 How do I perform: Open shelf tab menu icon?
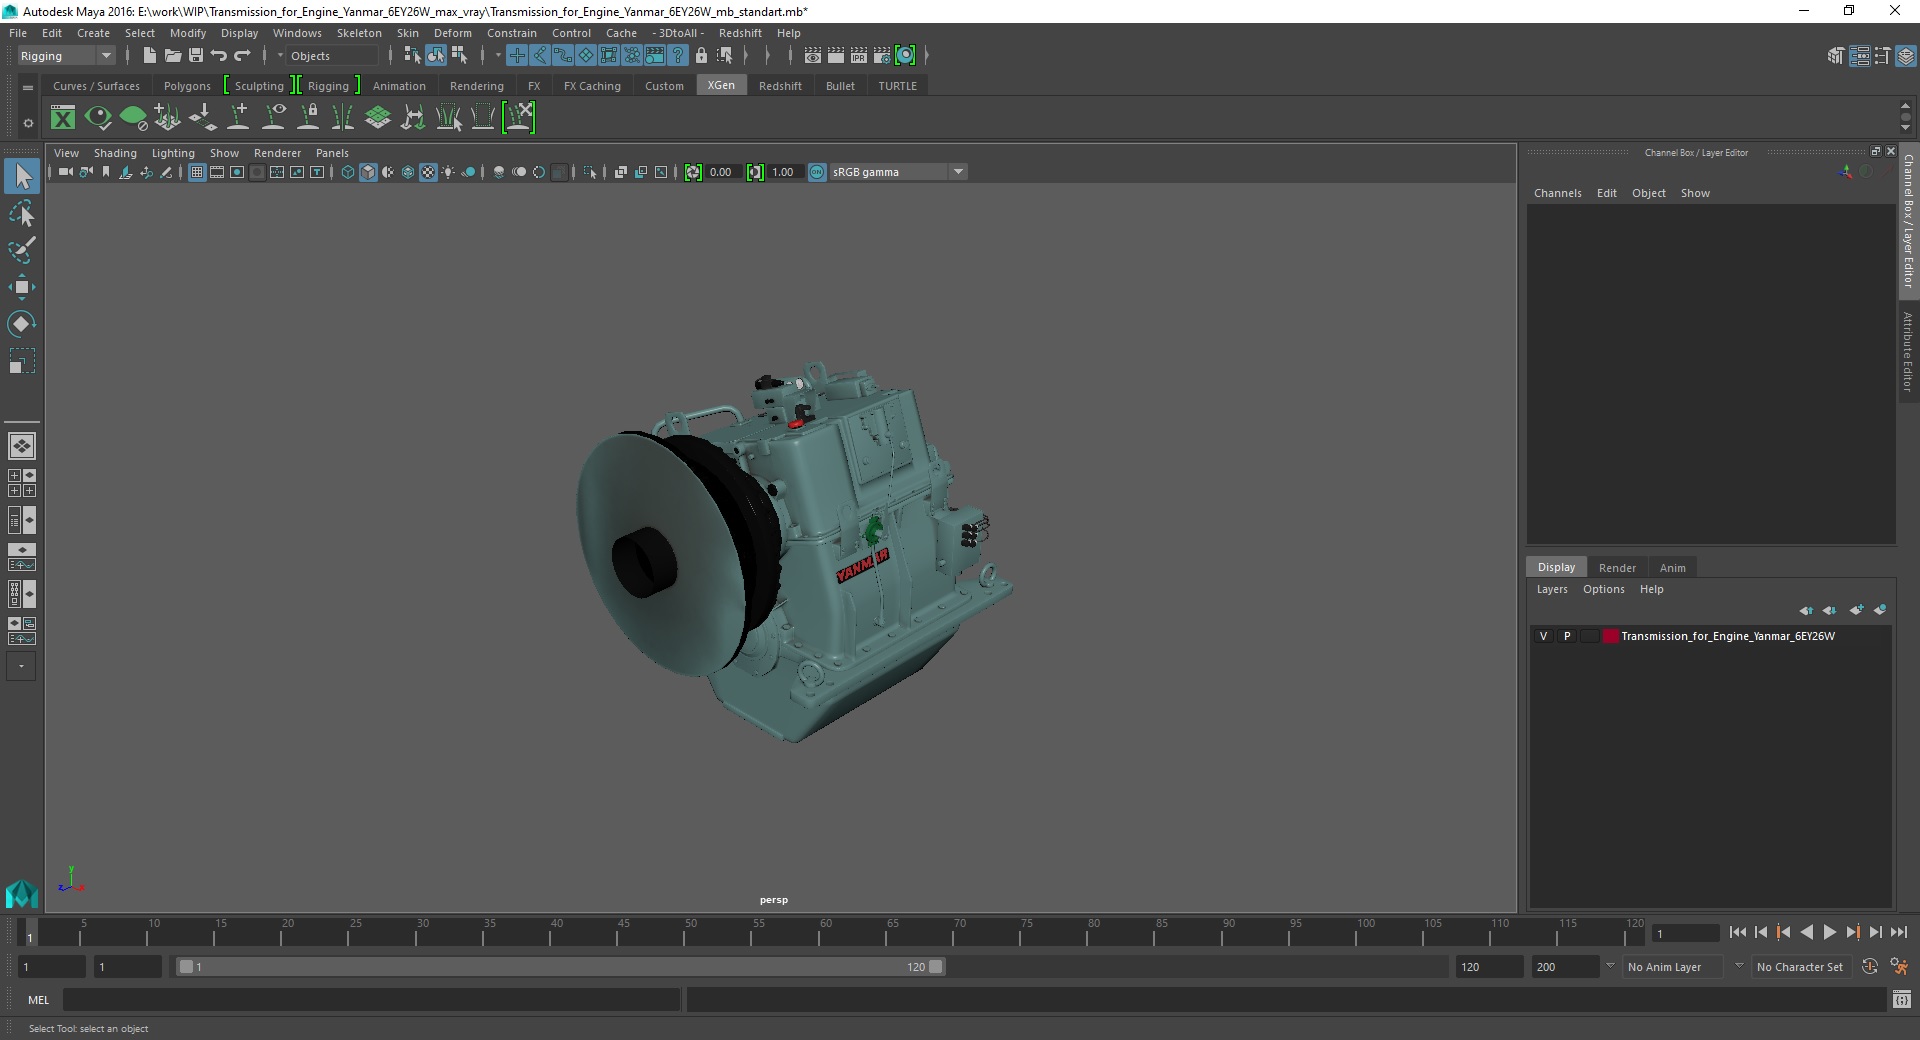coord(28,87)
